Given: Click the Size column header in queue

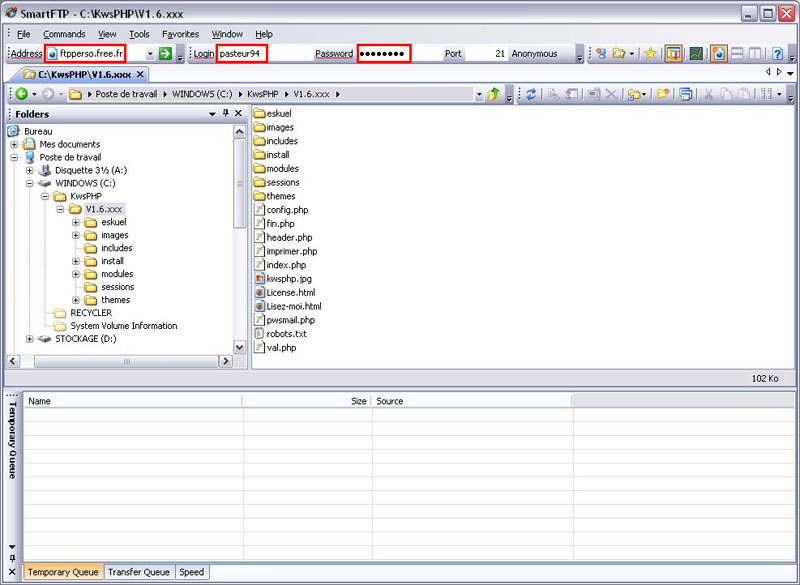Looking at the screenshot, I should (x=307, y=401).
